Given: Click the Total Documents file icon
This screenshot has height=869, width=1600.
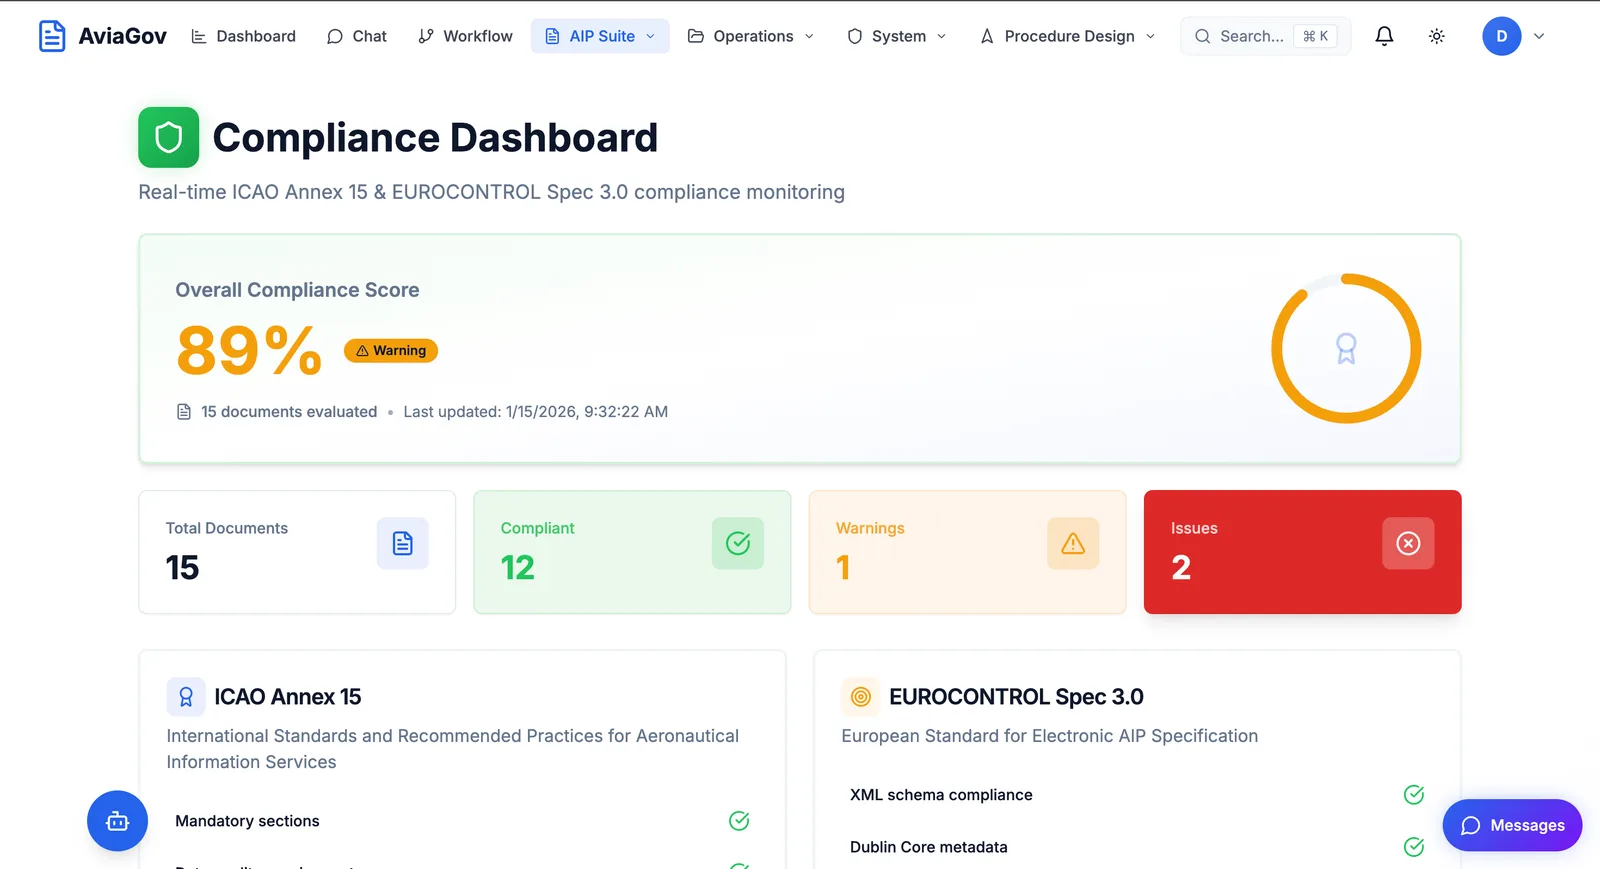Looking at the screenshot, I should coord(402,543).
